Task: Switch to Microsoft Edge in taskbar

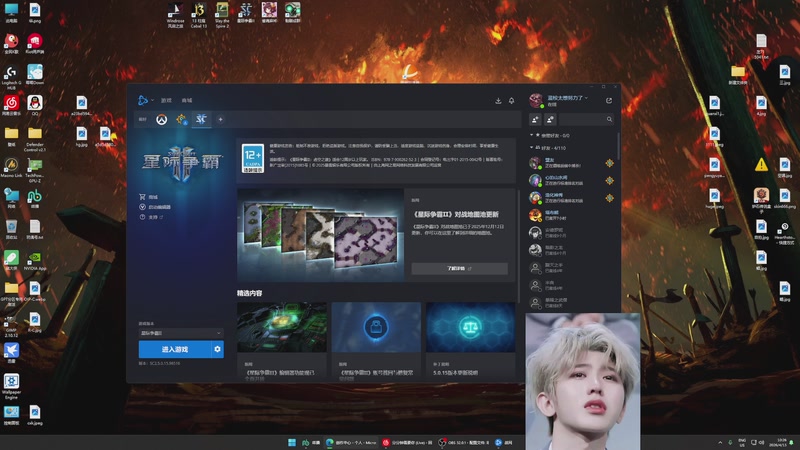Action: [351, 442]
